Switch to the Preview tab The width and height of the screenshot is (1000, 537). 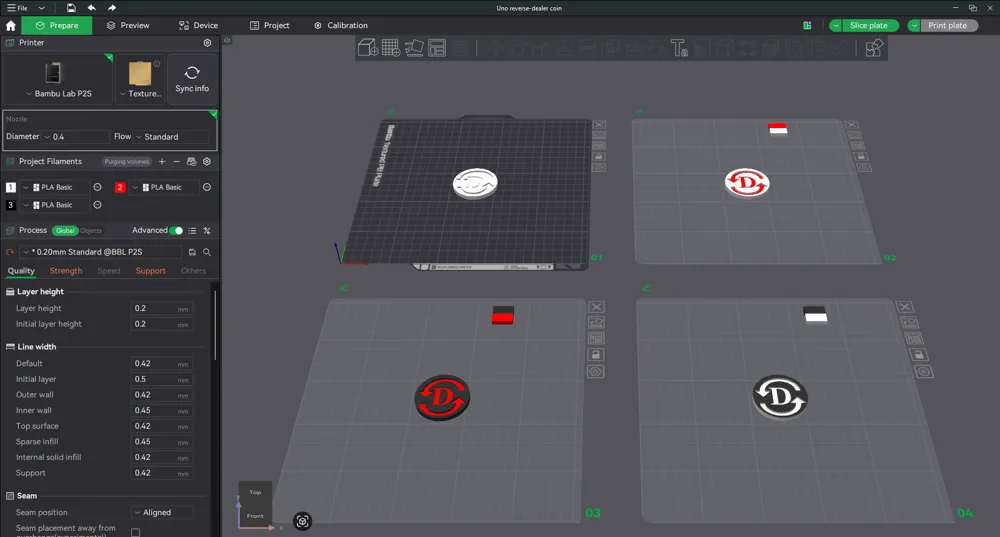pos(128,26)
